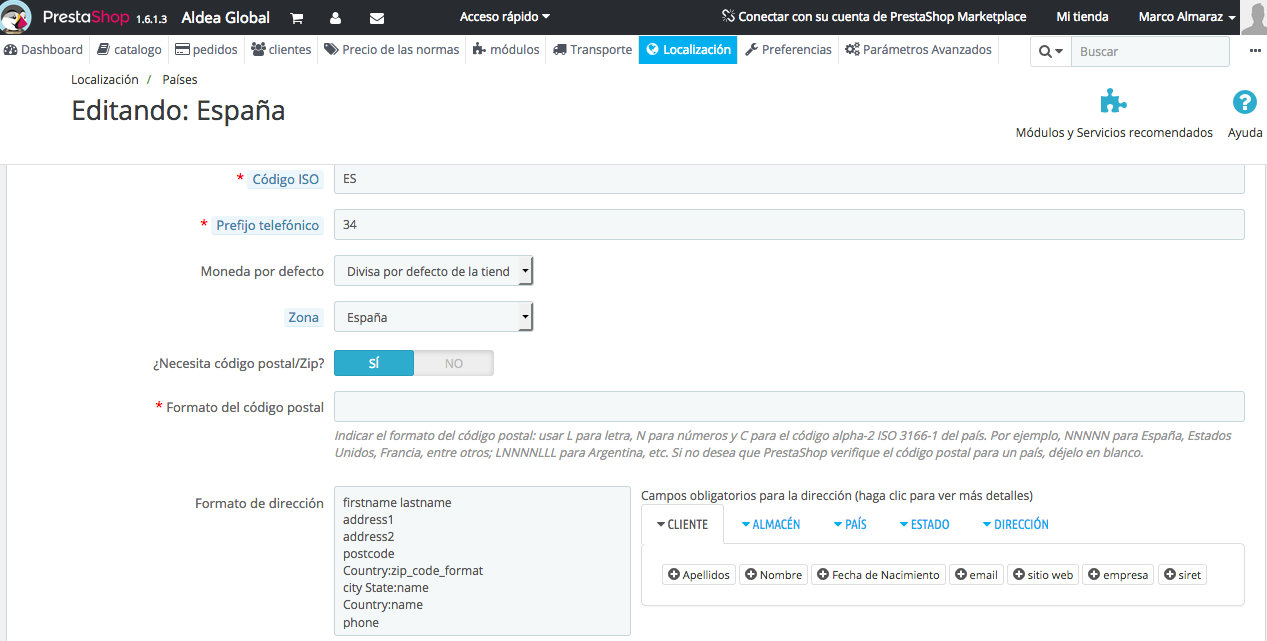Open Mi tienda link
Screen dimensions: 1267x641
1082,17
